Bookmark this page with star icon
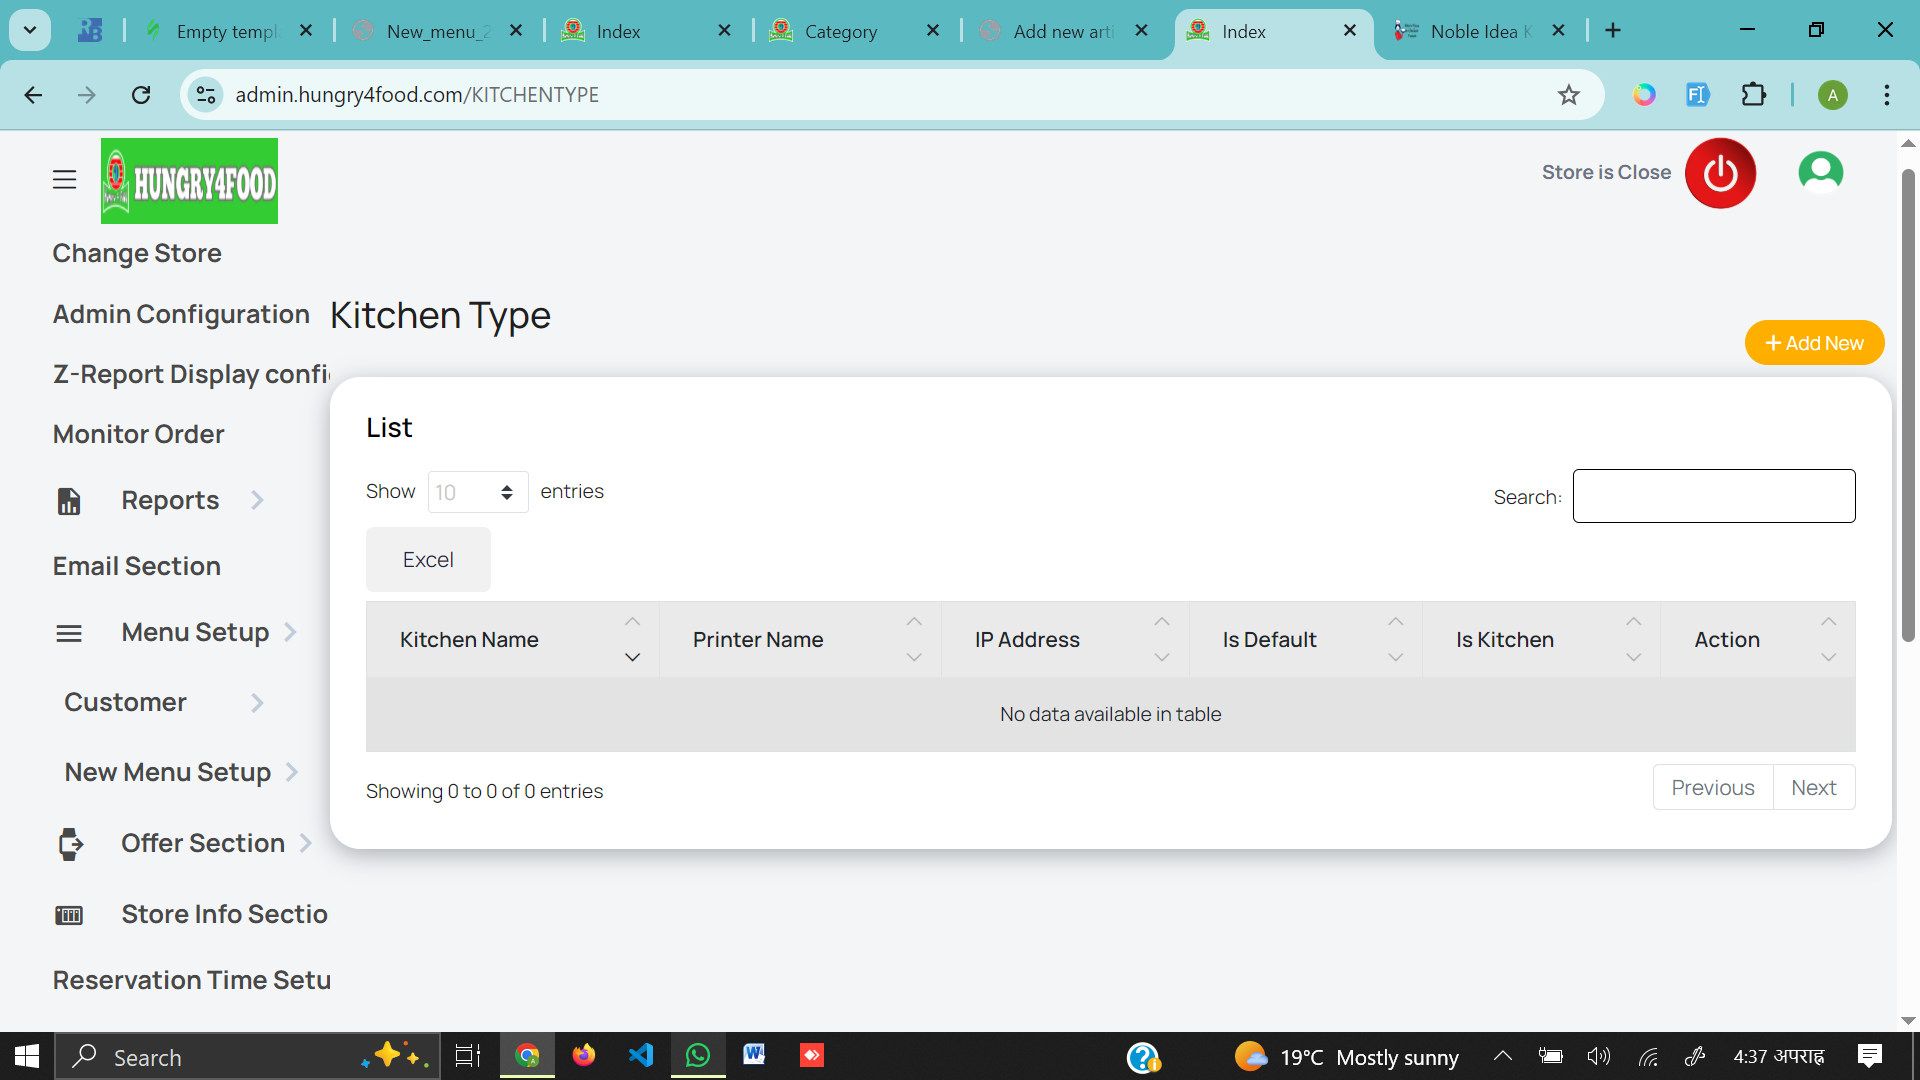This screenshot has width=1920, height=1080. coord(1568,95)
